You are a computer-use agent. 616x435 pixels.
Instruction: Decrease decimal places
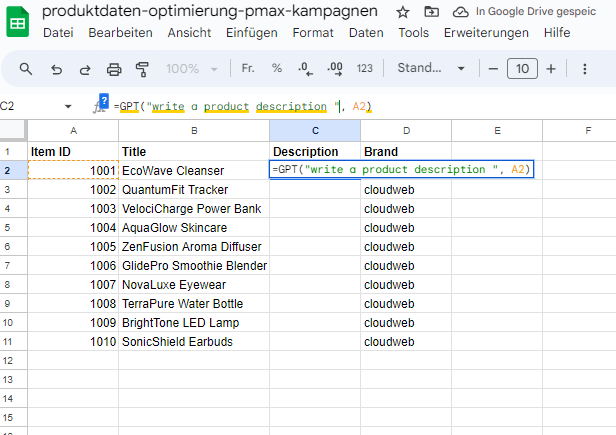tap(306, 69)
